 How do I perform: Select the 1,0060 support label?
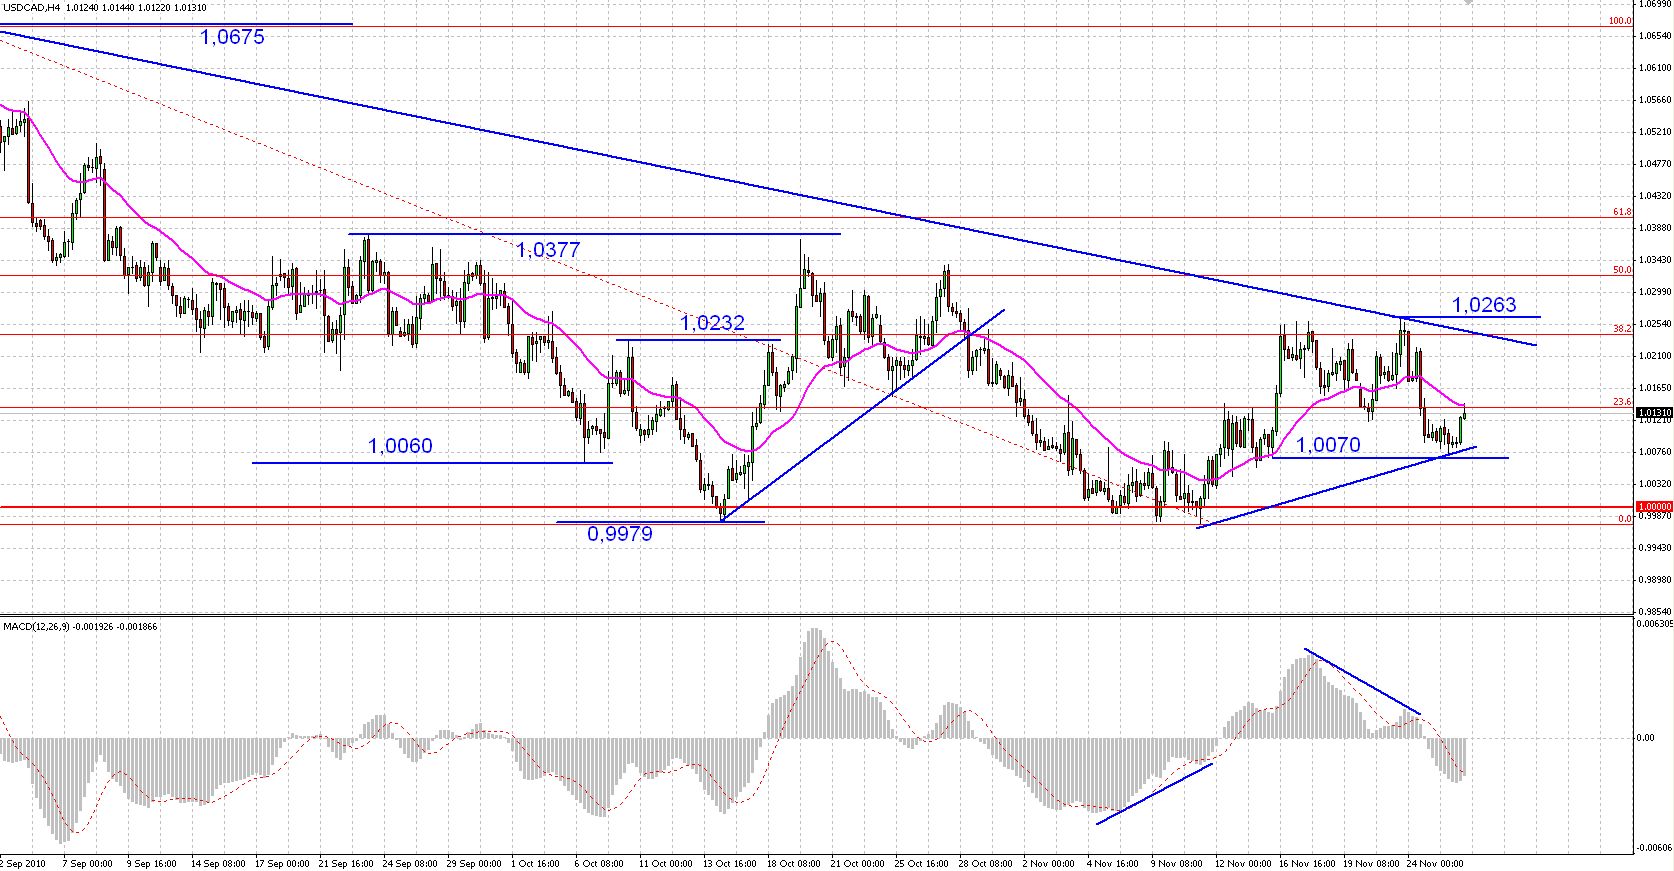[x=401, y=446]
